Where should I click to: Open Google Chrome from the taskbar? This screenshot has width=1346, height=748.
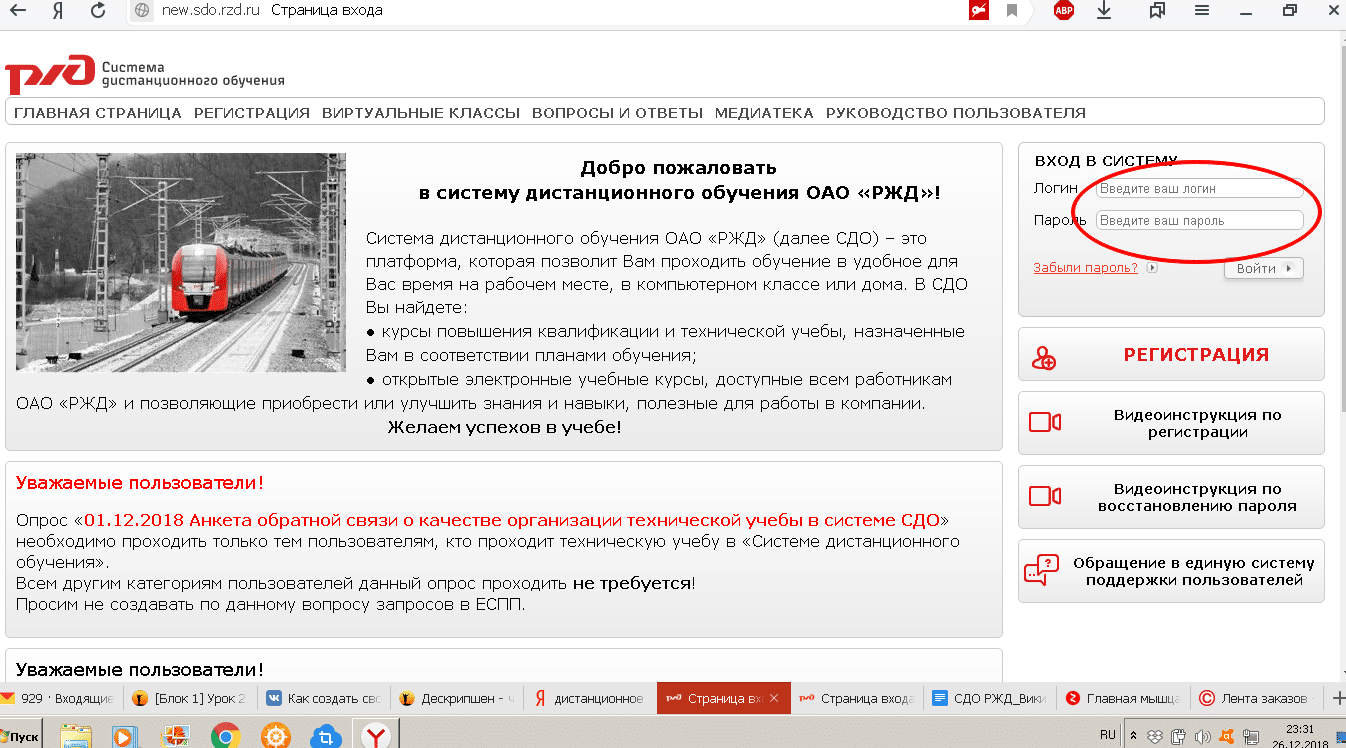pyautogui.click(x=226, y=737)
